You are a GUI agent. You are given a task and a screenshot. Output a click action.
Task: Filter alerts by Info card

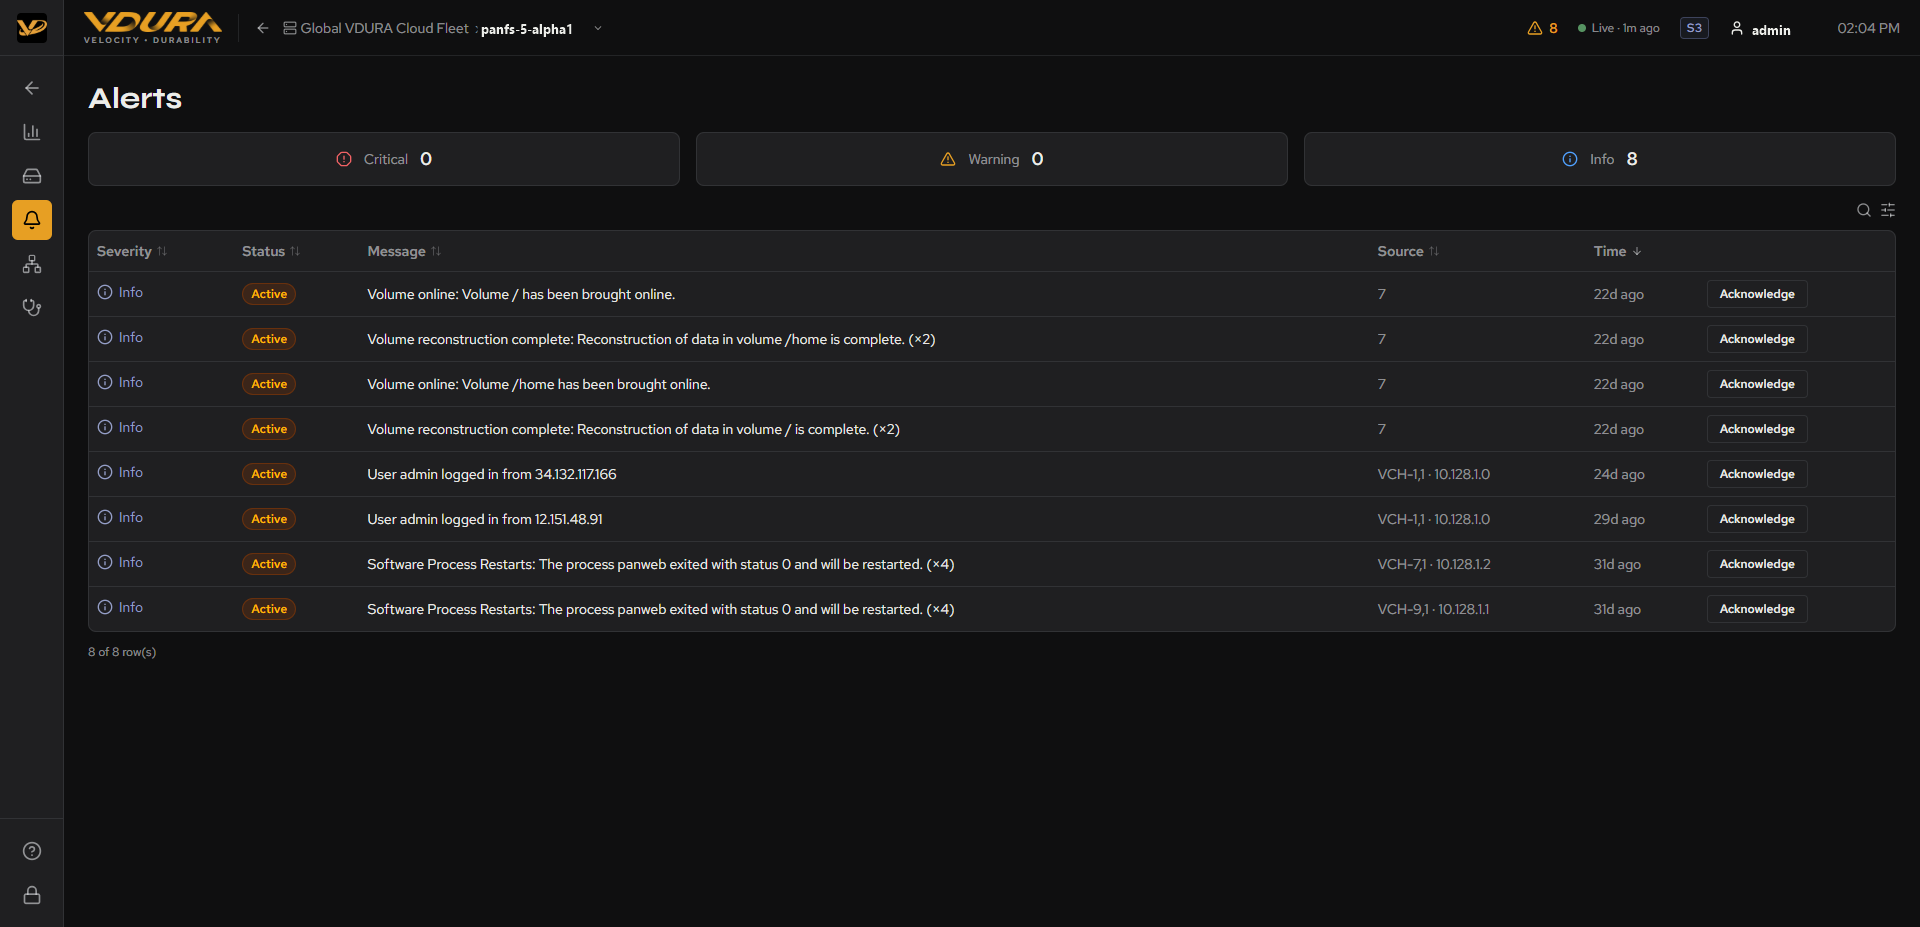click(1600, 159)
